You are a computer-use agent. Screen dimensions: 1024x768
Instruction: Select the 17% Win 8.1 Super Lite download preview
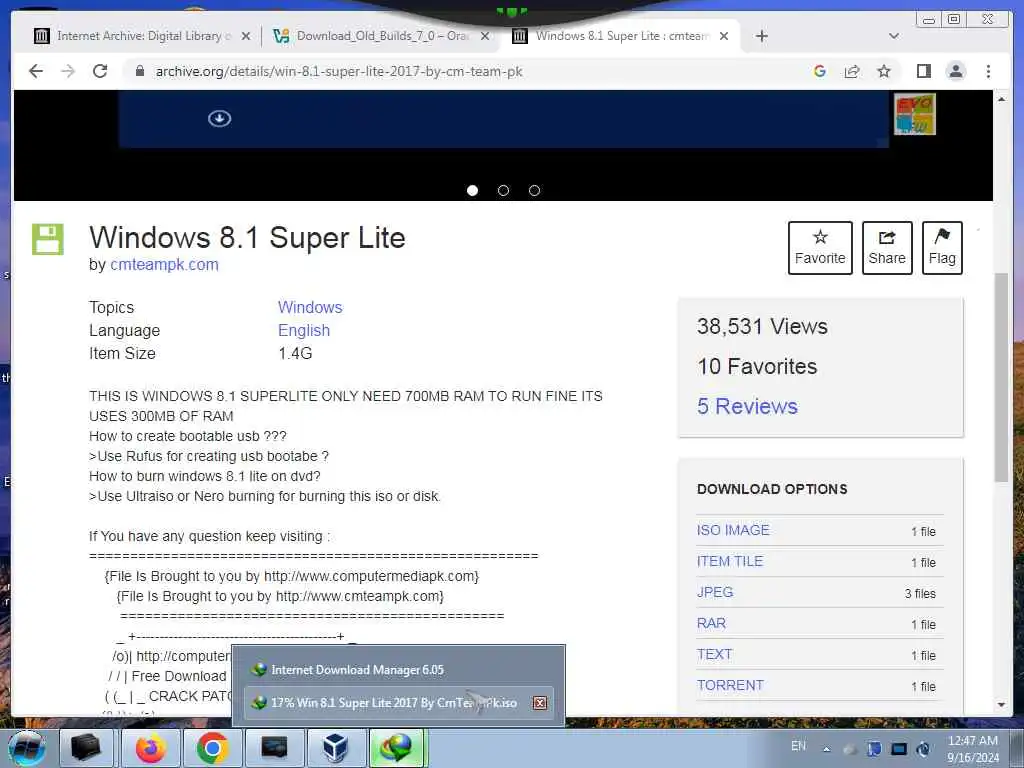398,703
